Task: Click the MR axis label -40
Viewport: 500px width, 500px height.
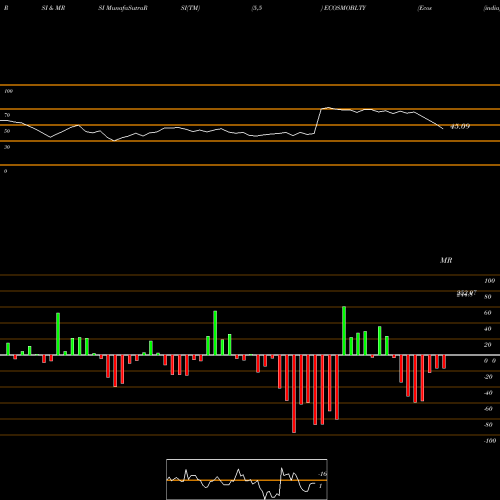Action: click(x=488, y=393)
